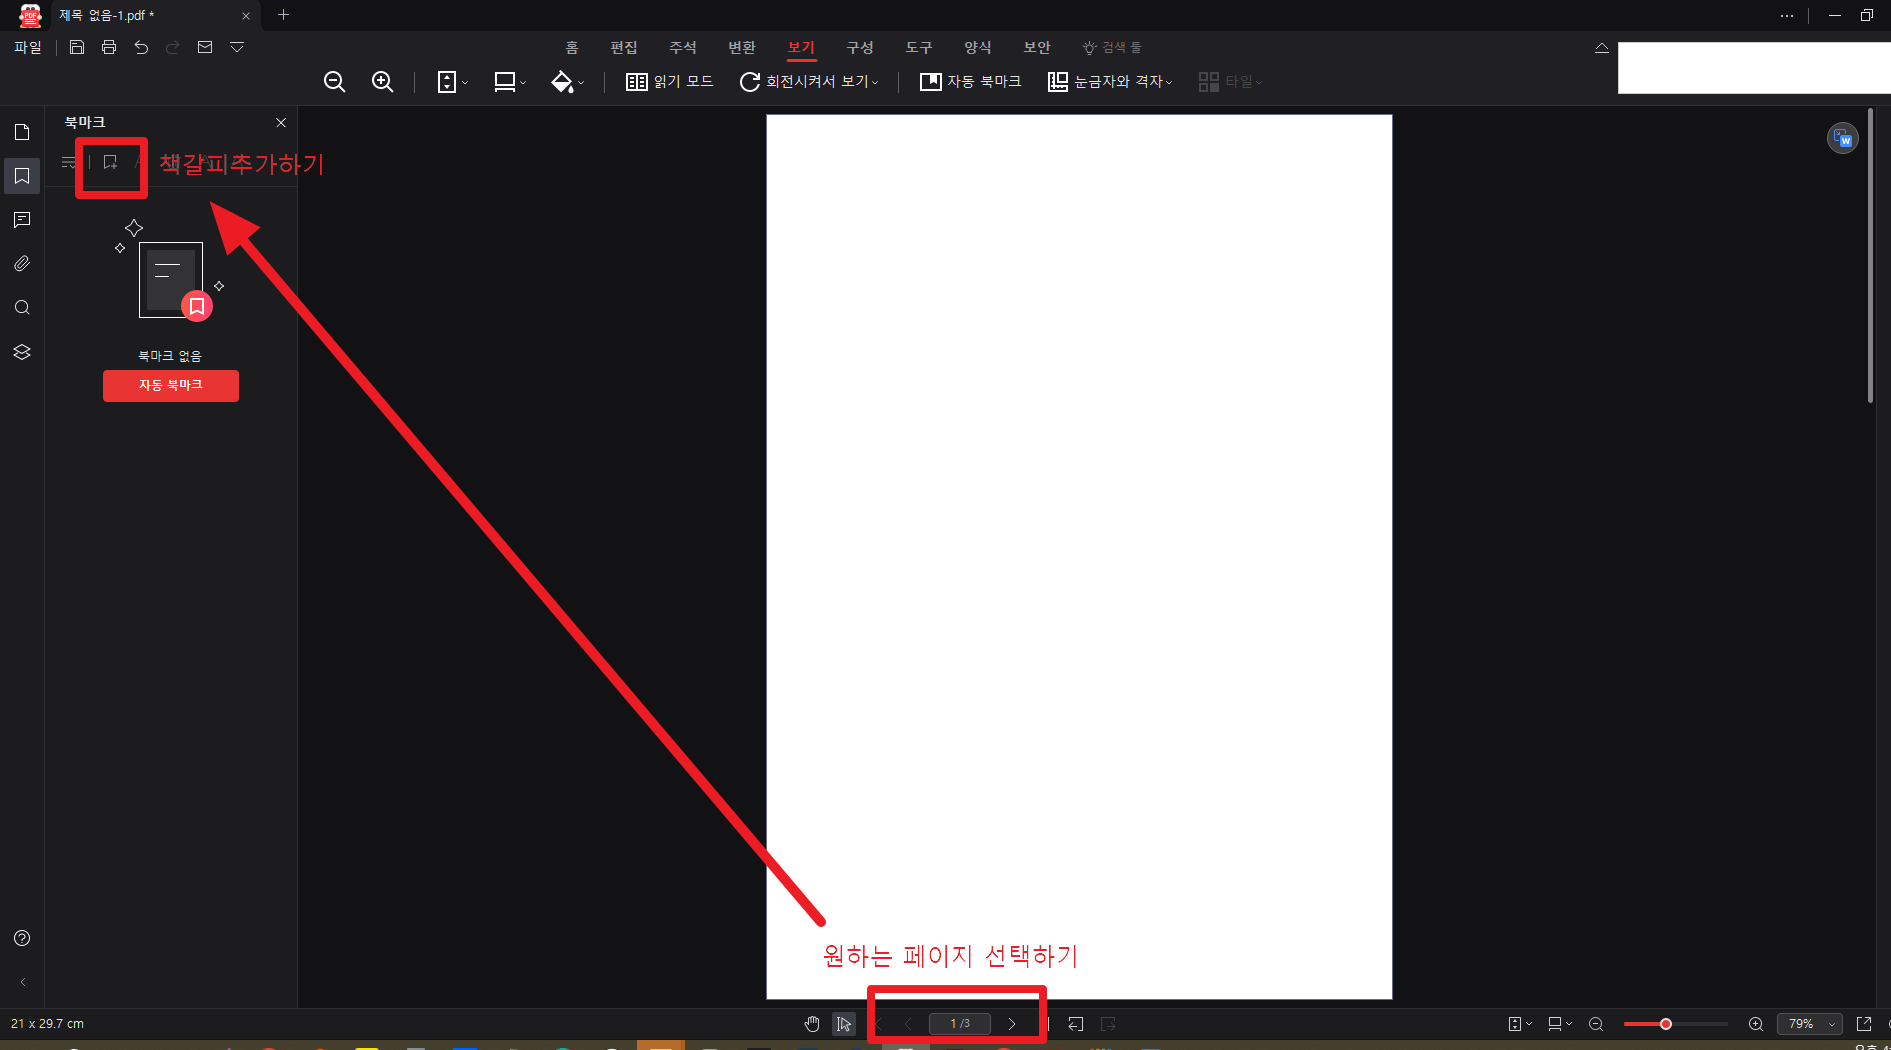This screenshot has width=1891, height=1050.
Task: Open the background color dropdown in toolbar
Action: pyautogui.click(x=567, y=82)
